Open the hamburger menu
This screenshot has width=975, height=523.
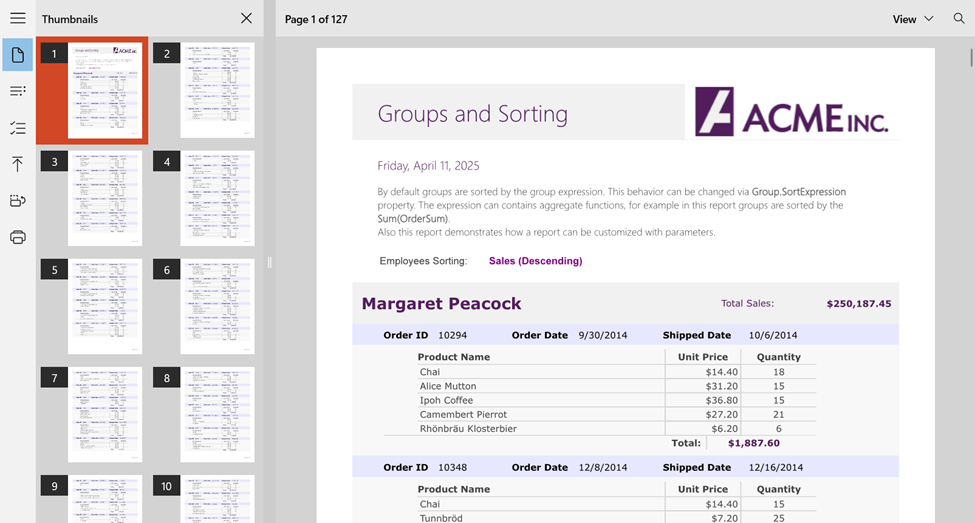click(x=17, y=19)
